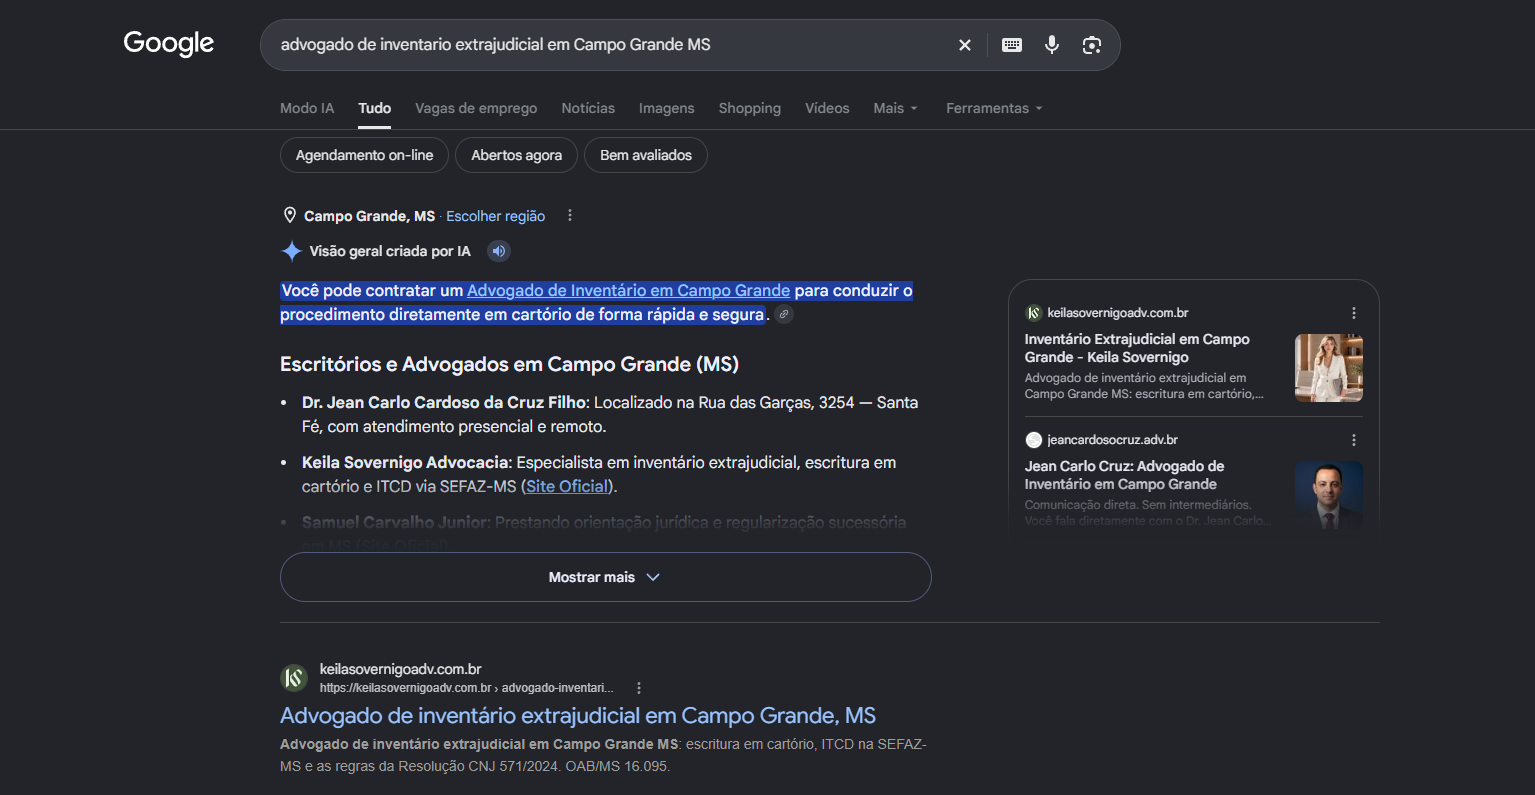This screenshot has height=795, width=1535.
Task: Open Jean Carlo Cruz source card thumbnail
Action: point(1329,494)
